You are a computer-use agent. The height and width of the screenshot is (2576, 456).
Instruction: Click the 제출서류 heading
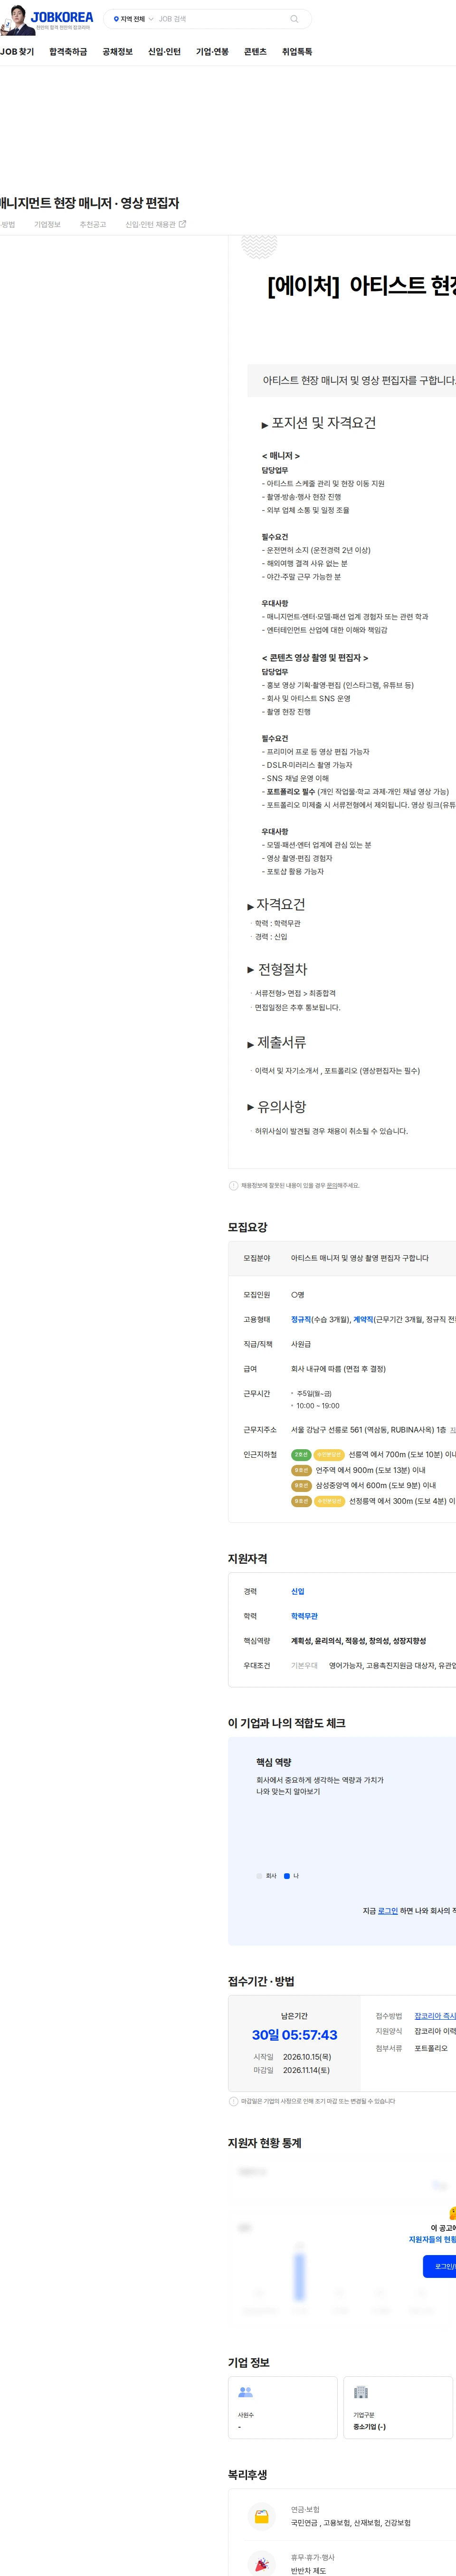(x=282, y=1043)
